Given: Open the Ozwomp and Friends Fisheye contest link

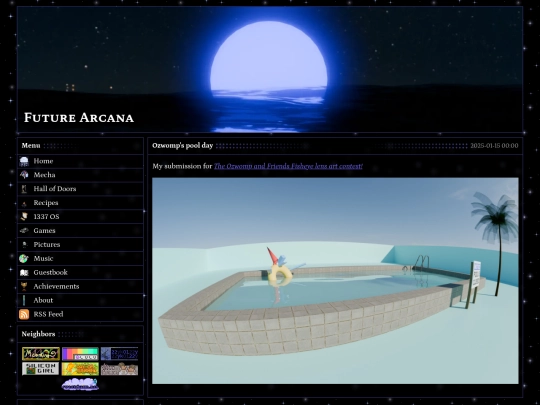Looking at the screenshot, I should tap(288, 166).
